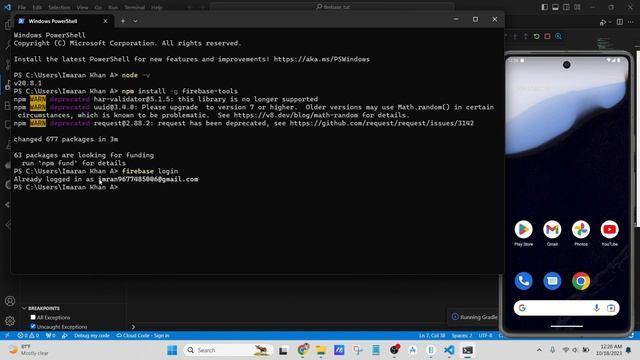Image resolution: width=640 pixels, height=360 pixels.
Task: Click the errors and warnings status indicator
Action: pos(28,336)
